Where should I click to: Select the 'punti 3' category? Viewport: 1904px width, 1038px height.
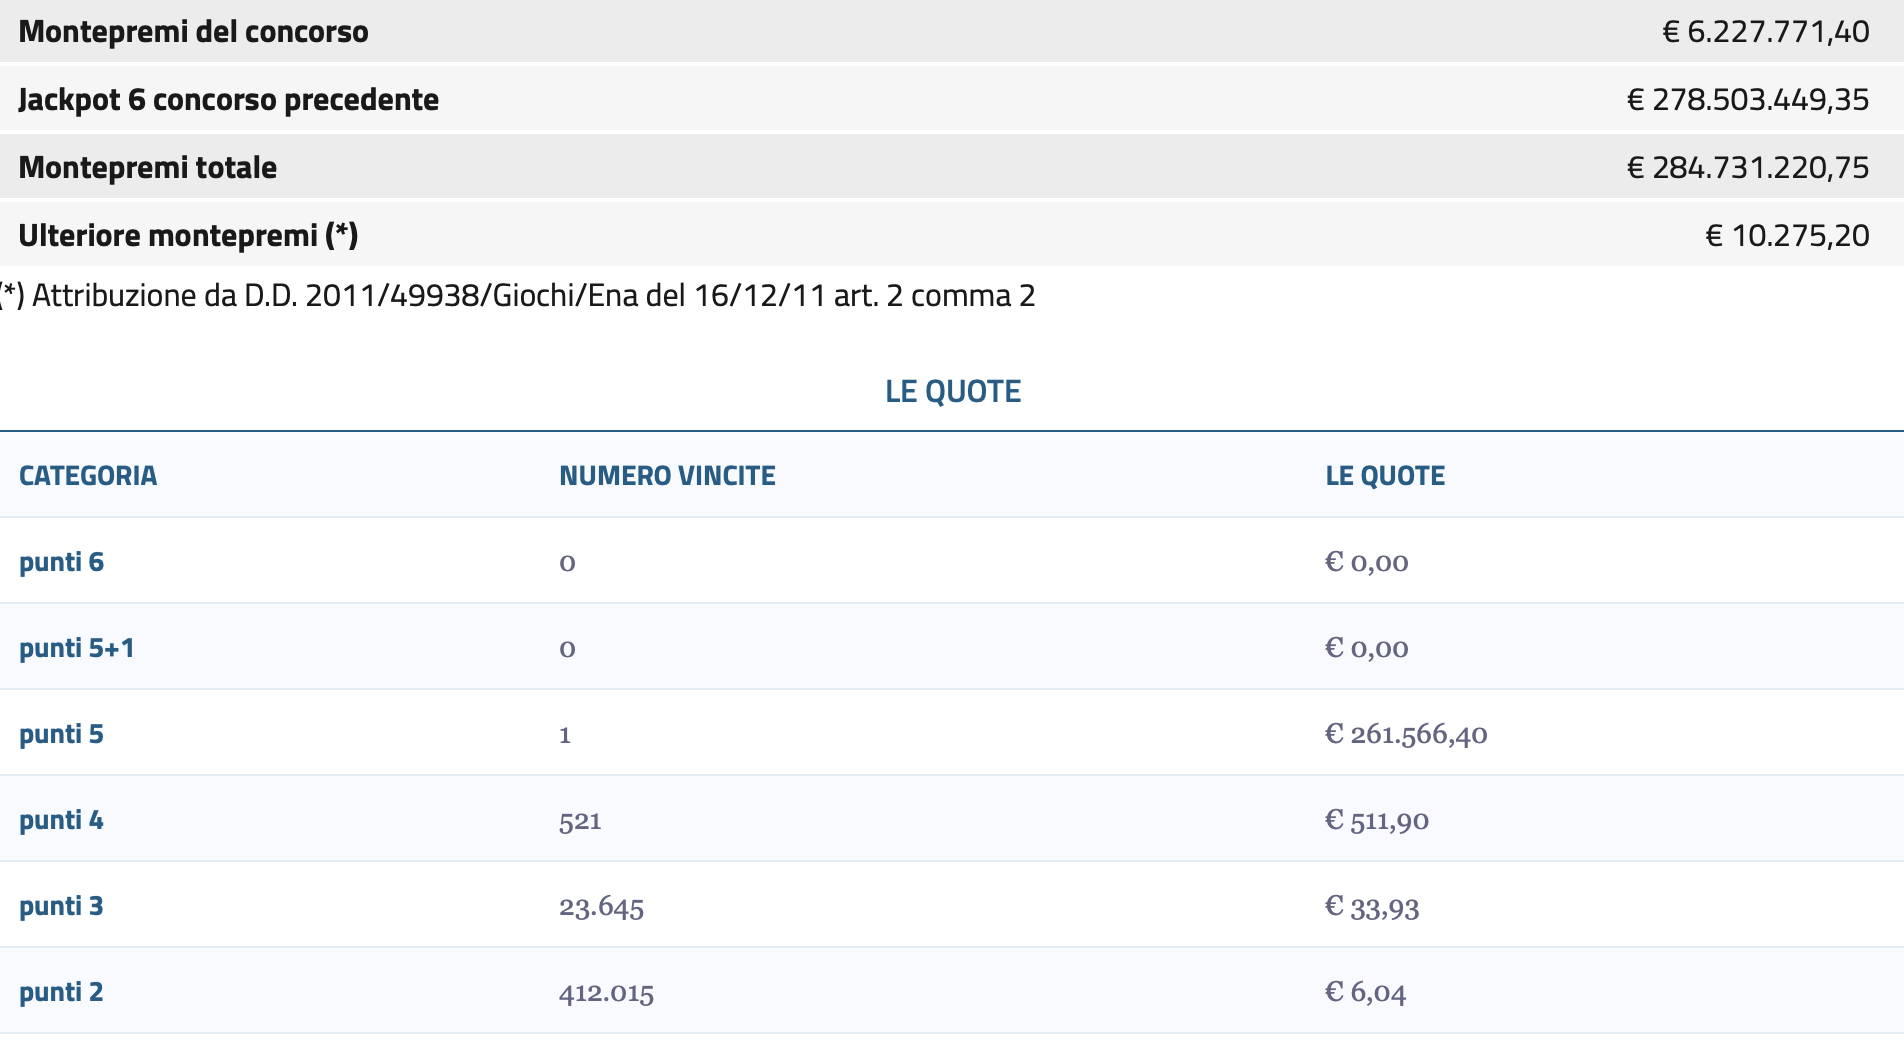pyautogui.click(x=61, y=906)
